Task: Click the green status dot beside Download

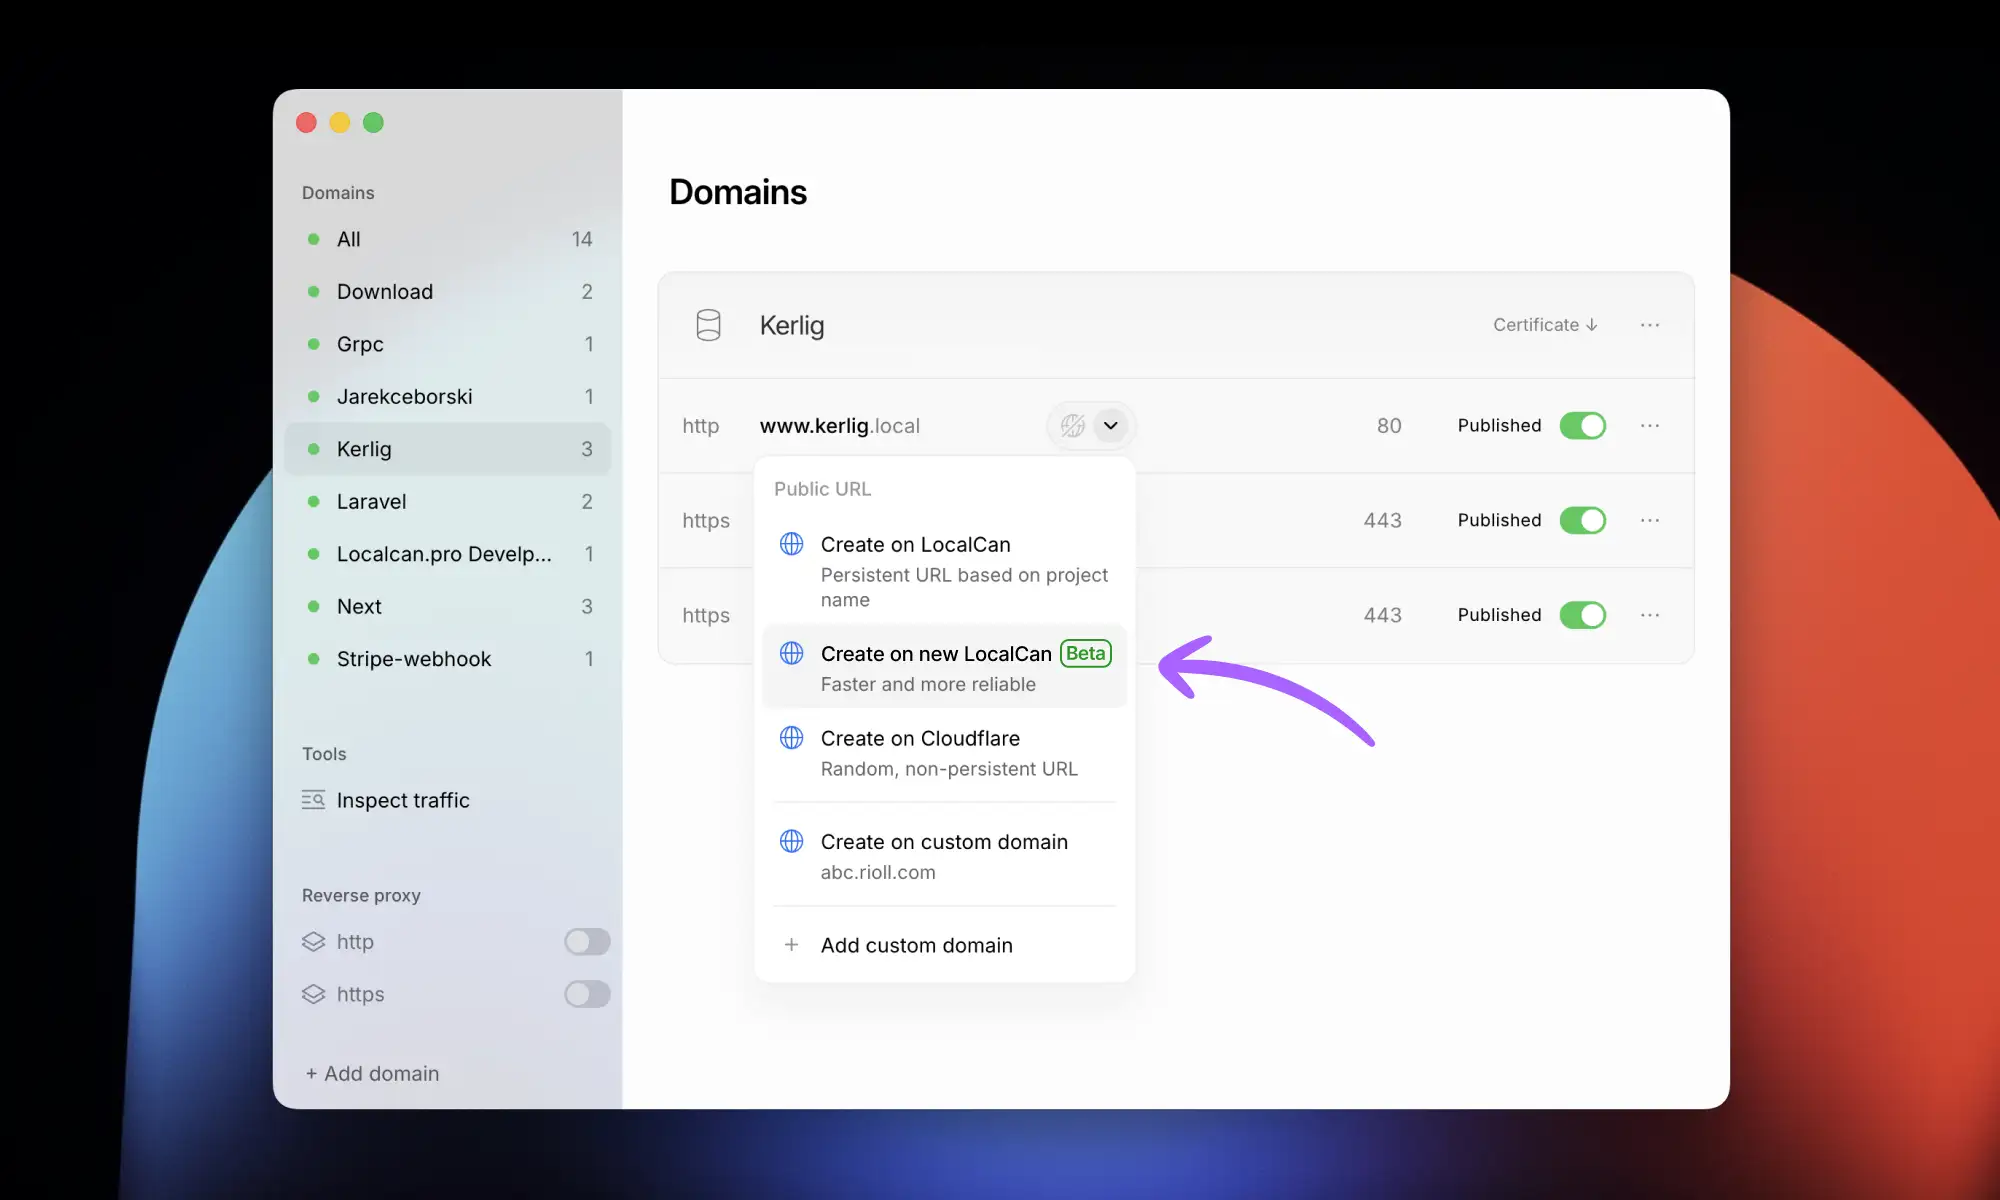Action: 314,292
